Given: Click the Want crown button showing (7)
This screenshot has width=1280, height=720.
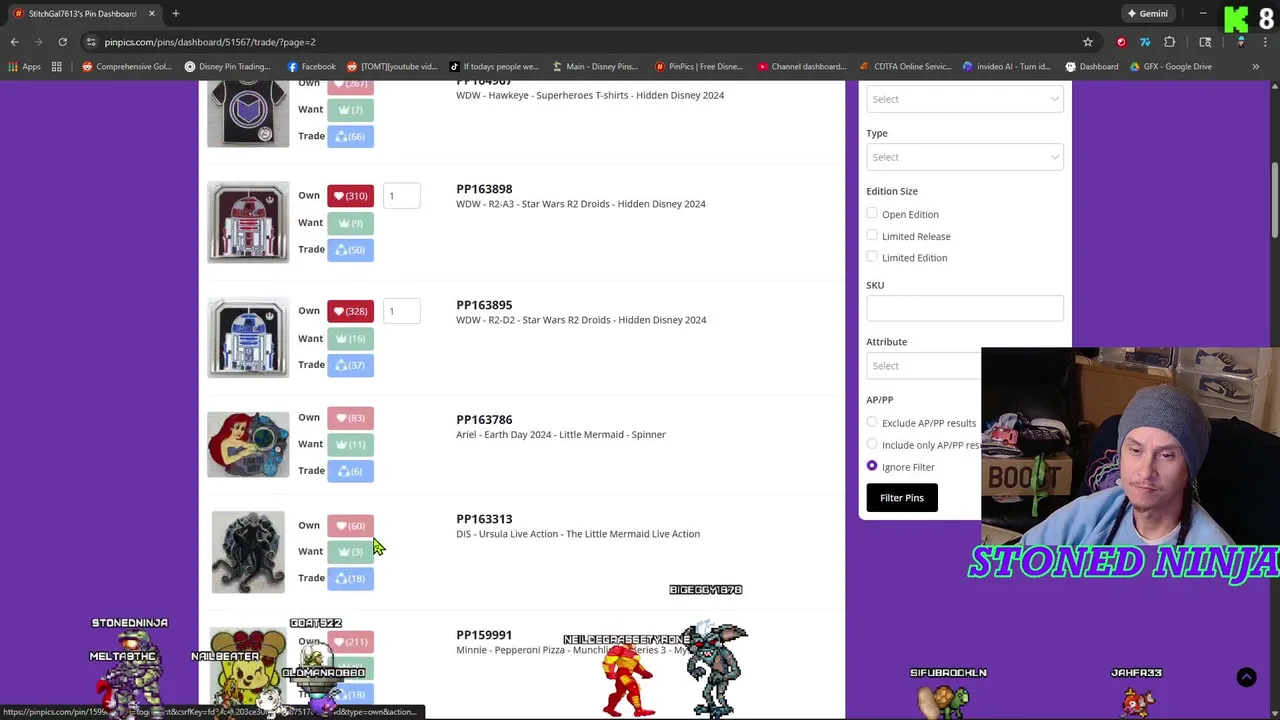Looking at the screenshot, I should click(x=350, y=110).
